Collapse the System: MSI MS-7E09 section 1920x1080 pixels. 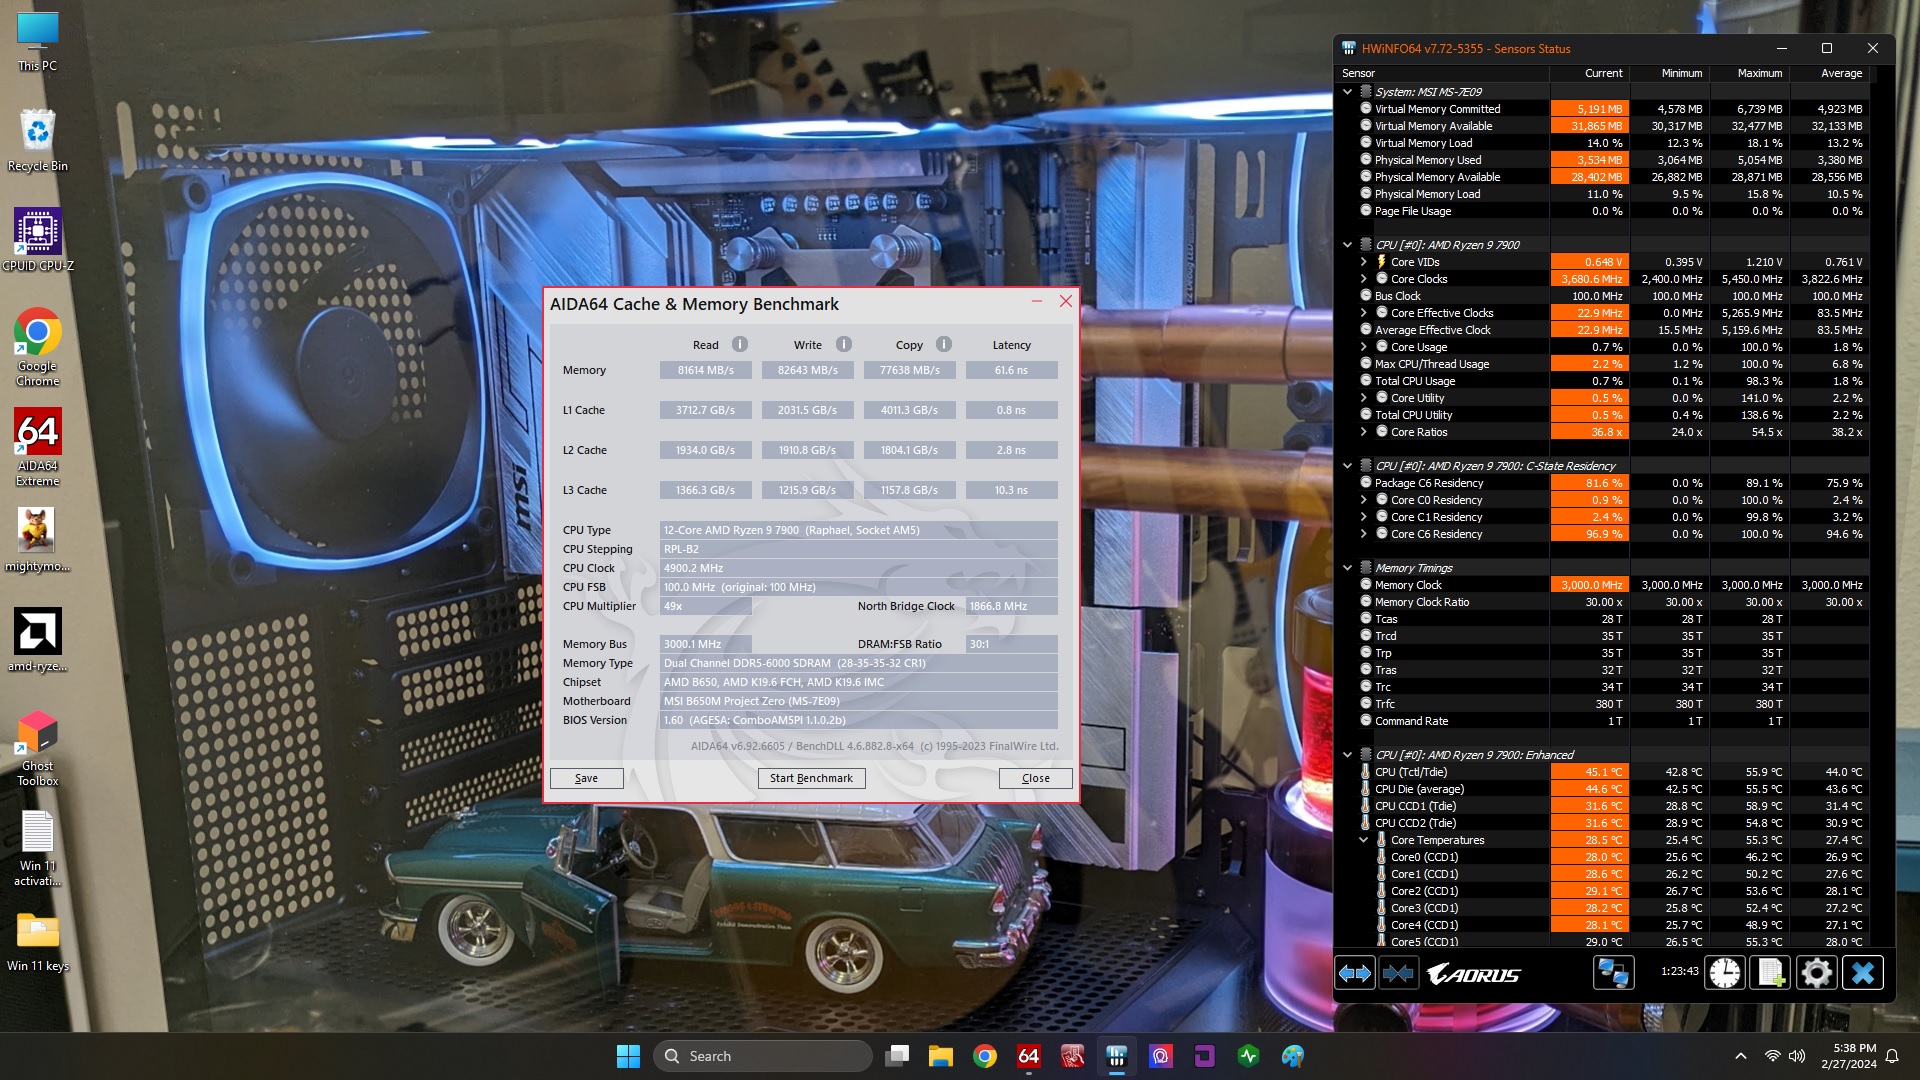click(x=1348, y=92)
